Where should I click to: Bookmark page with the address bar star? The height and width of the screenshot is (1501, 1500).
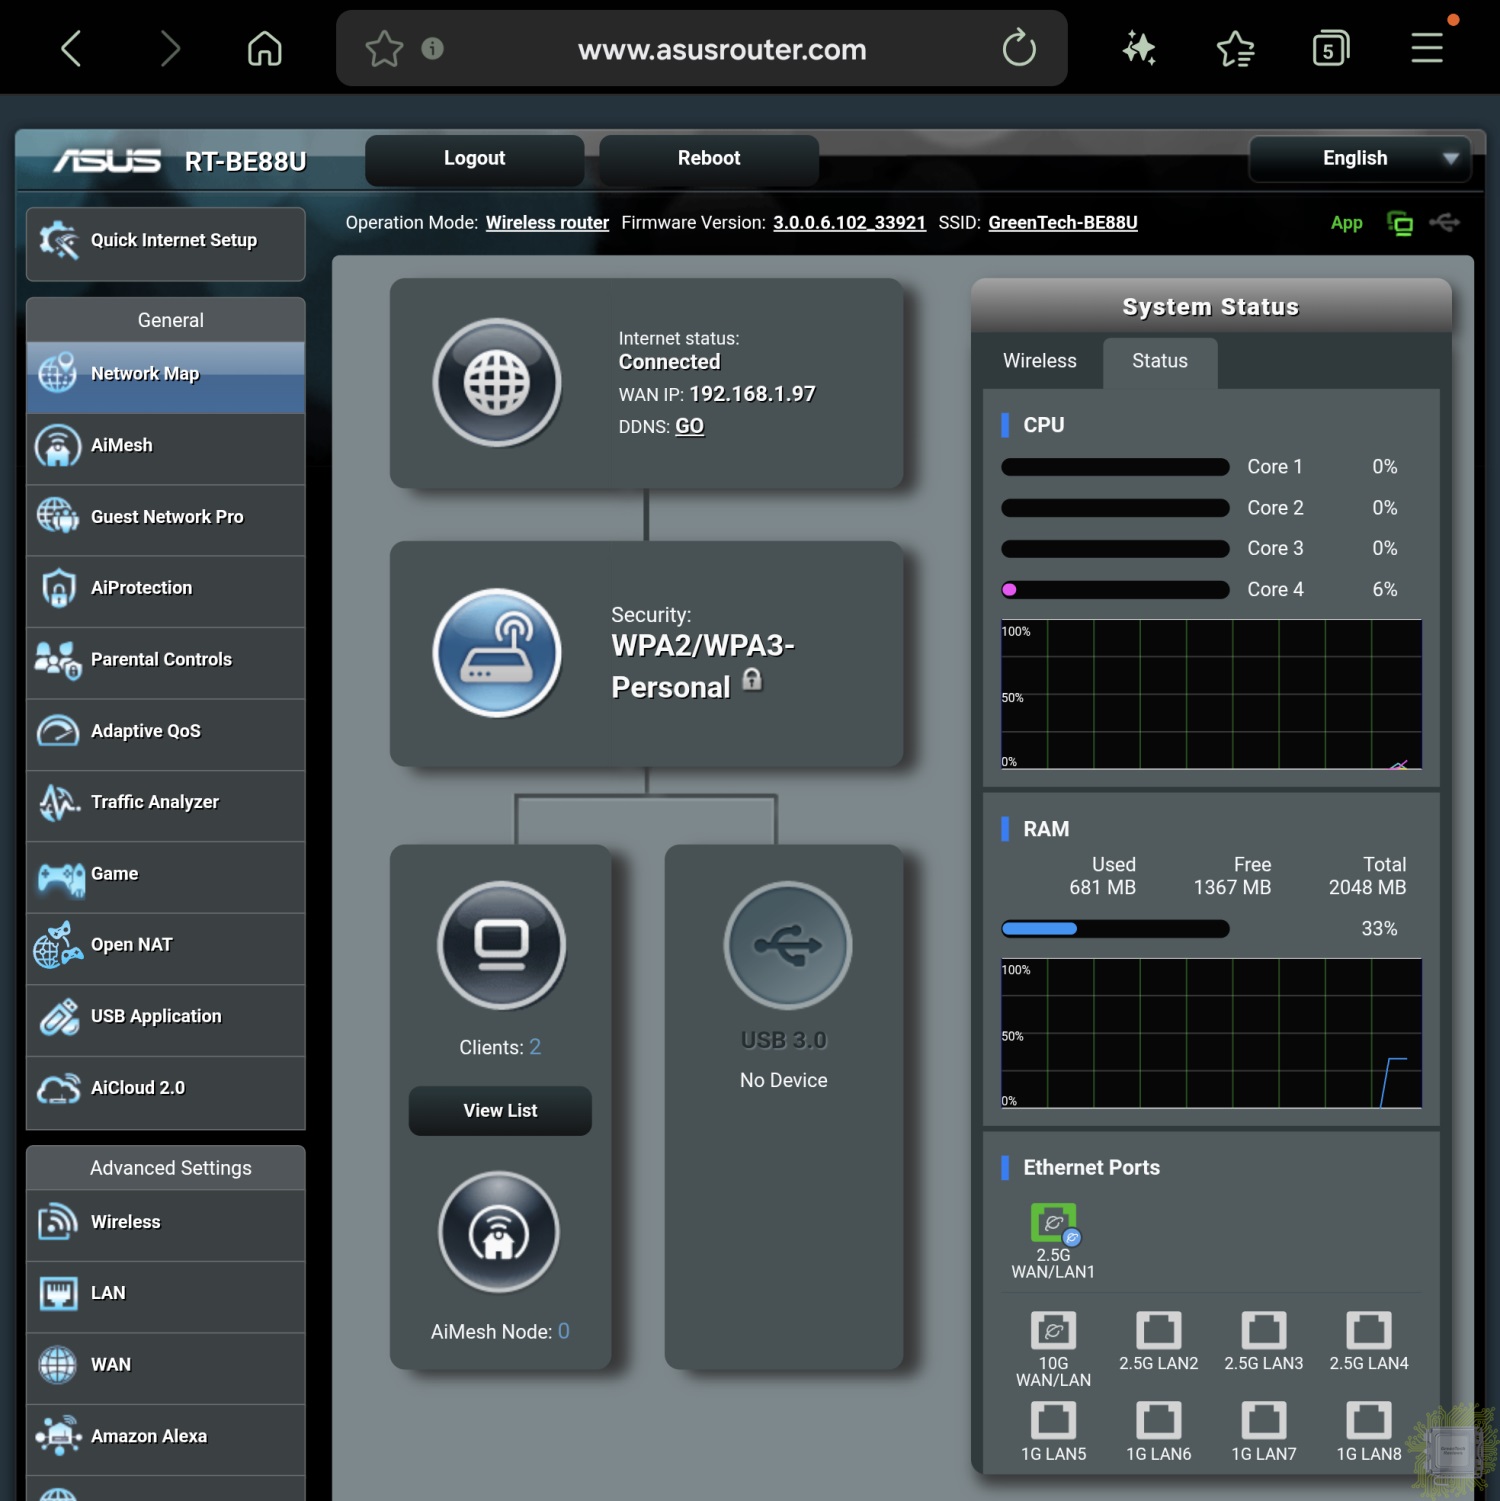pyautogui.click(x=384, y=48)
